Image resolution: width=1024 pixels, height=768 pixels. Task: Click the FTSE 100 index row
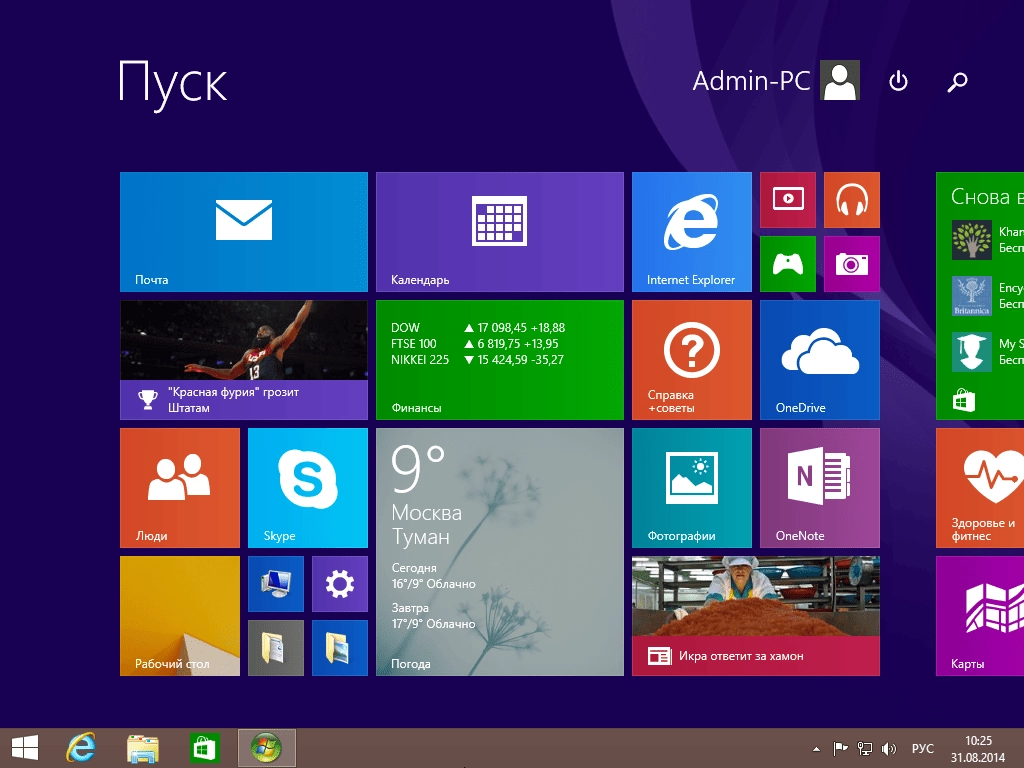(x=475, y=344)
